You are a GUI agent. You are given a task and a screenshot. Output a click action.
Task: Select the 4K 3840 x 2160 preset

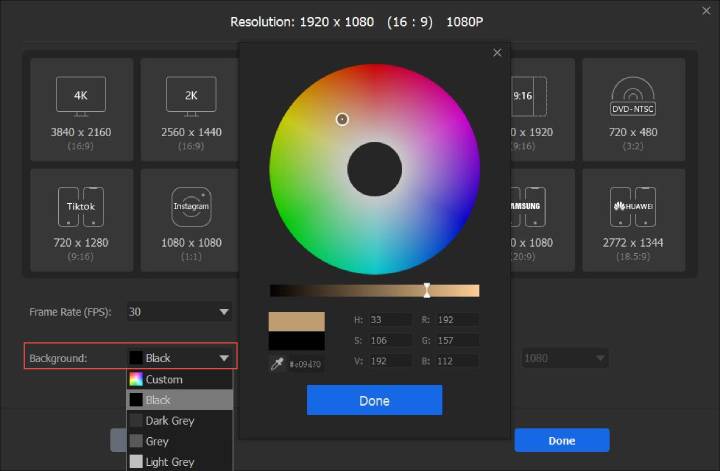point(82,109)
